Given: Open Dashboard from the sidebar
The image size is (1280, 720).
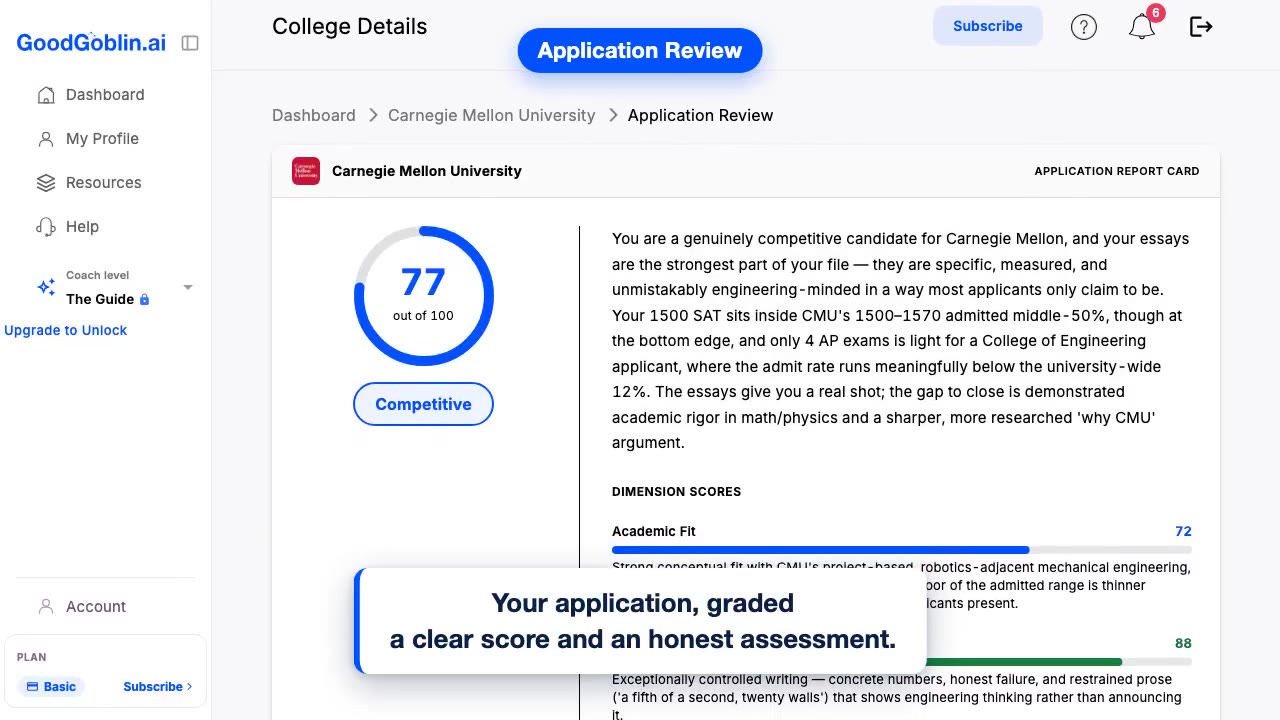Looking at the screenshot, I should click(105, 95).
